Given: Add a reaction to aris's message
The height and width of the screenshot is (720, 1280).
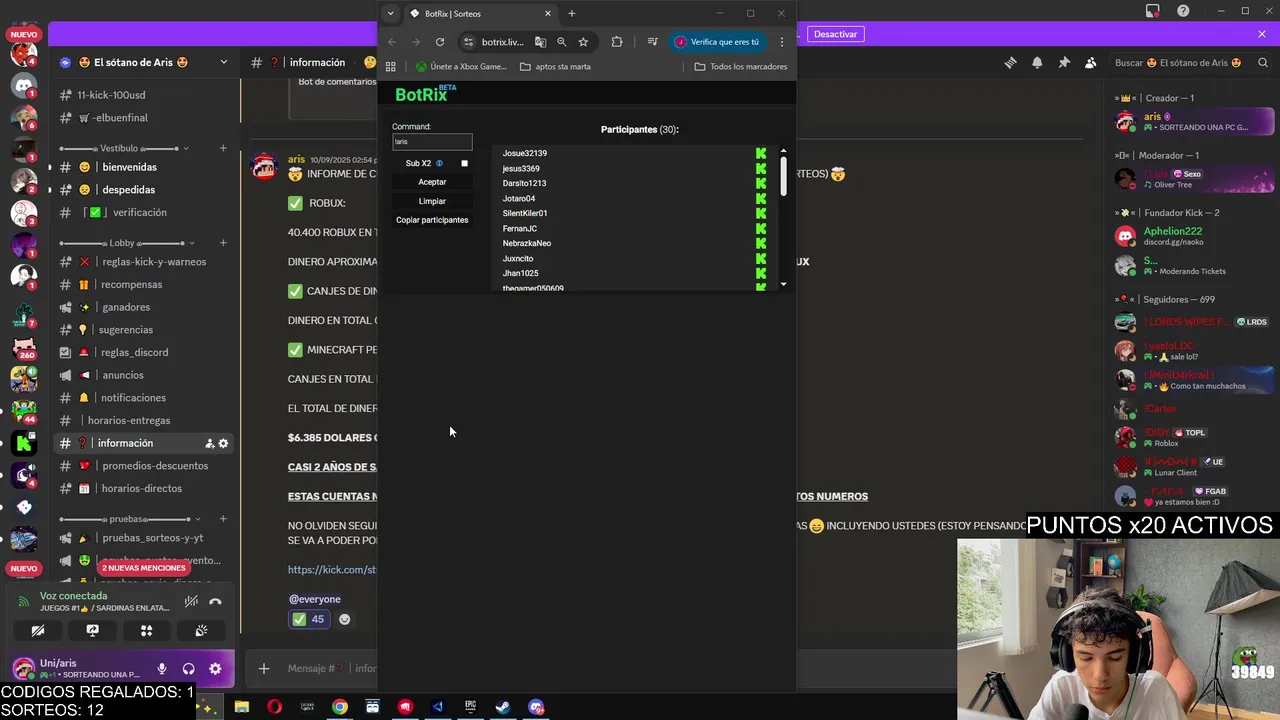Looking at the screenshot, I should (x=345, y=619).
